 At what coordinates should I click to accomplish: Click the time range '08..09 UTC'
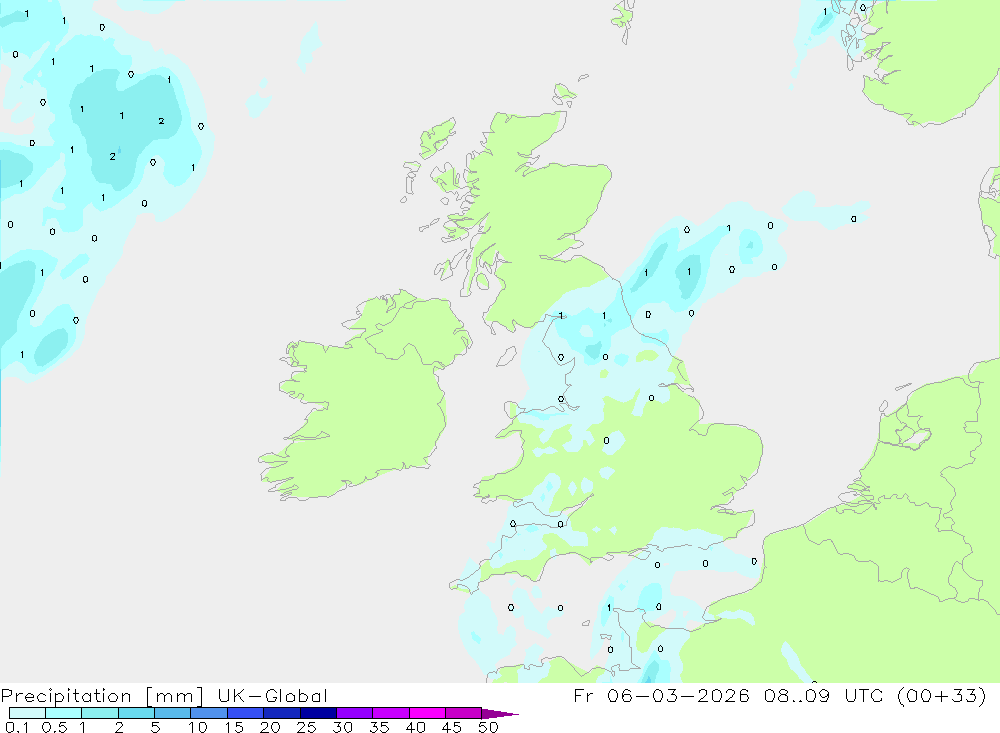[823, 695]
